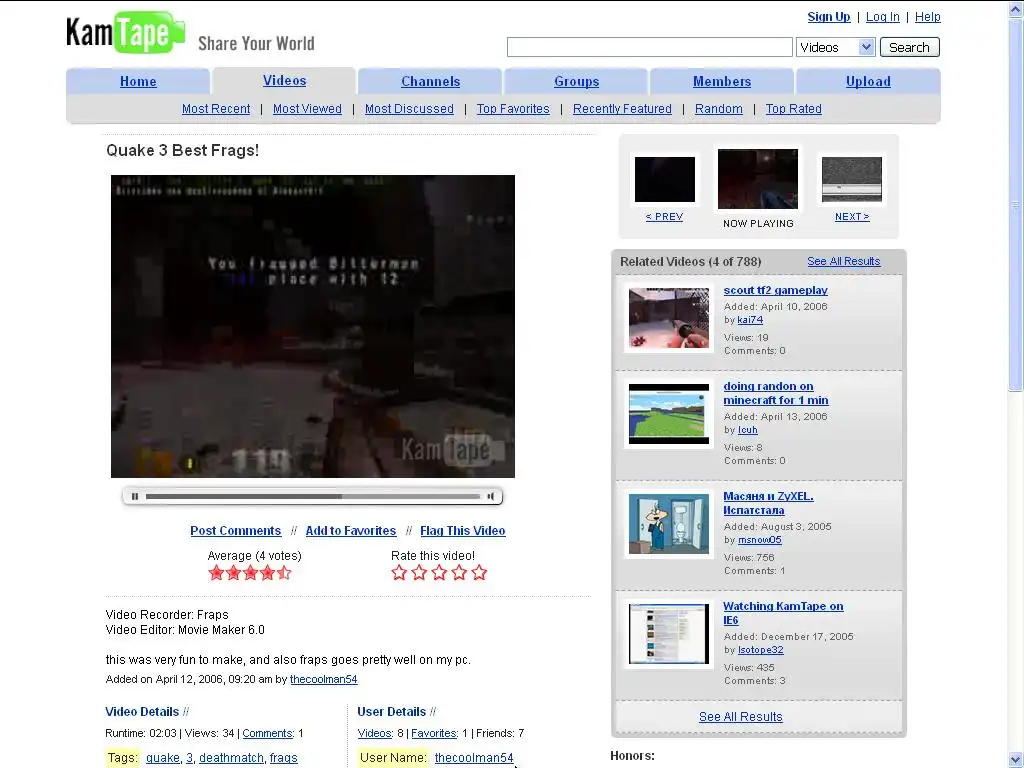Select the Upload tab
This screenshot has width=1024, height=768.
pyautogui.click(x=868, y=82)
